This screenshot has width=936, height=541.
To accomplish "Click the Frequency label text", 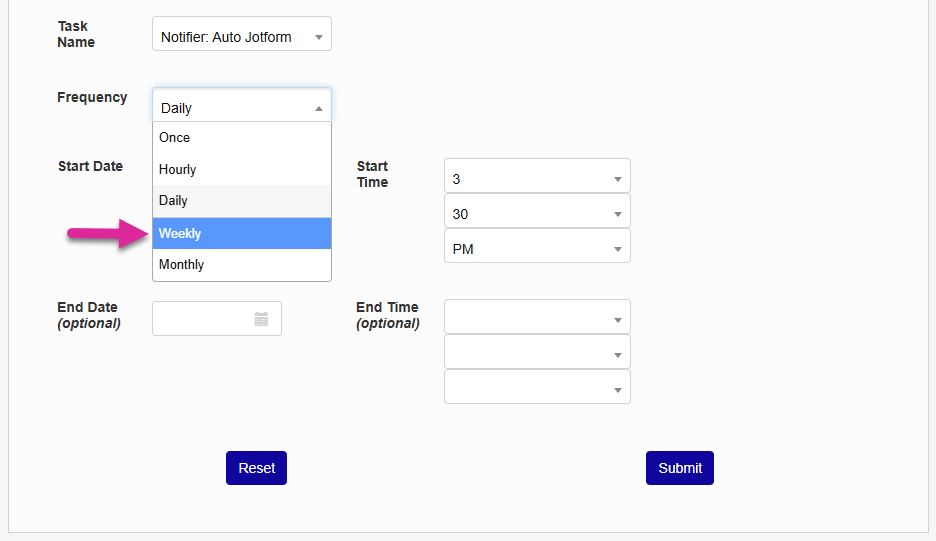I will click(x=92, y=97).
